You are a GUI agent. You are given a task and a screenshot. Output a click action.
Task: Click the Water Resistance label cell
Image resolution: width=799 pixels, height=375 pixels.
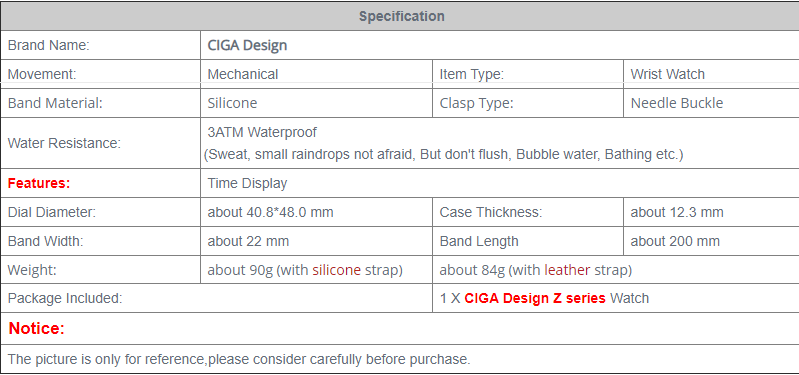101,143
